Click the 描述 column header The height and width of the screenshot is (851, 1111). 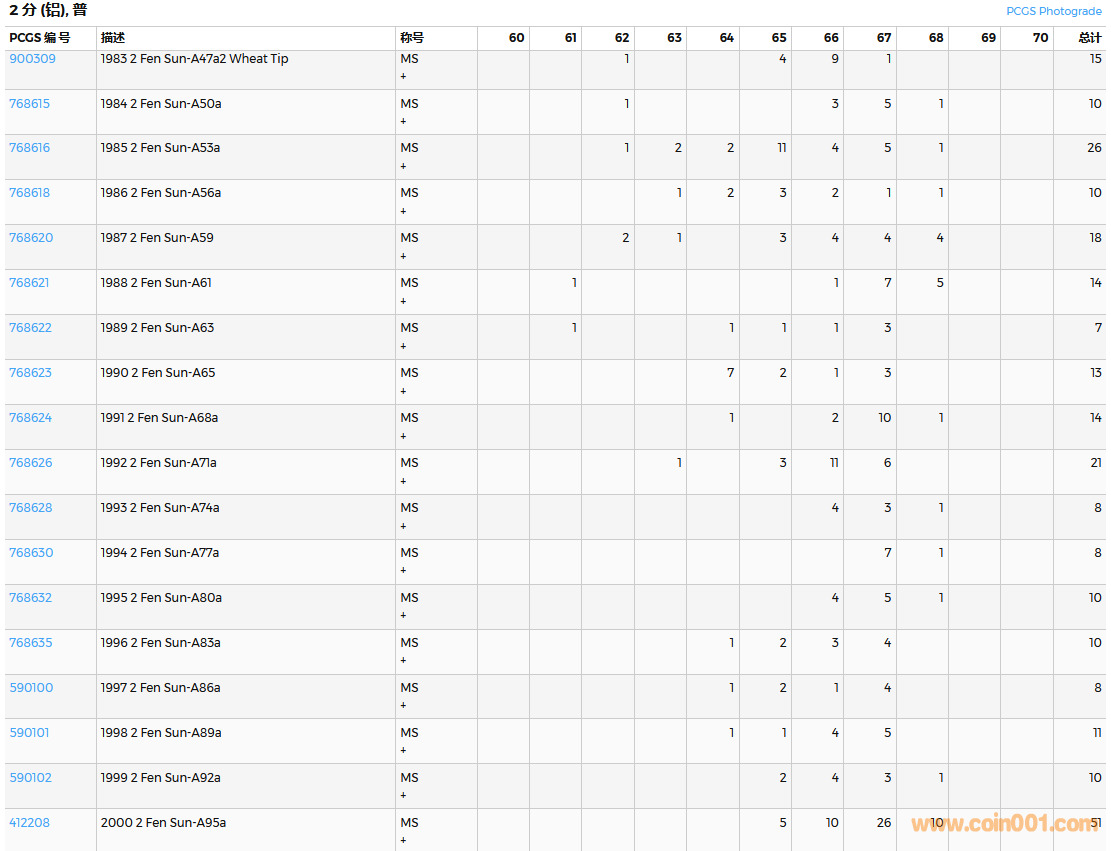point(112,38)
